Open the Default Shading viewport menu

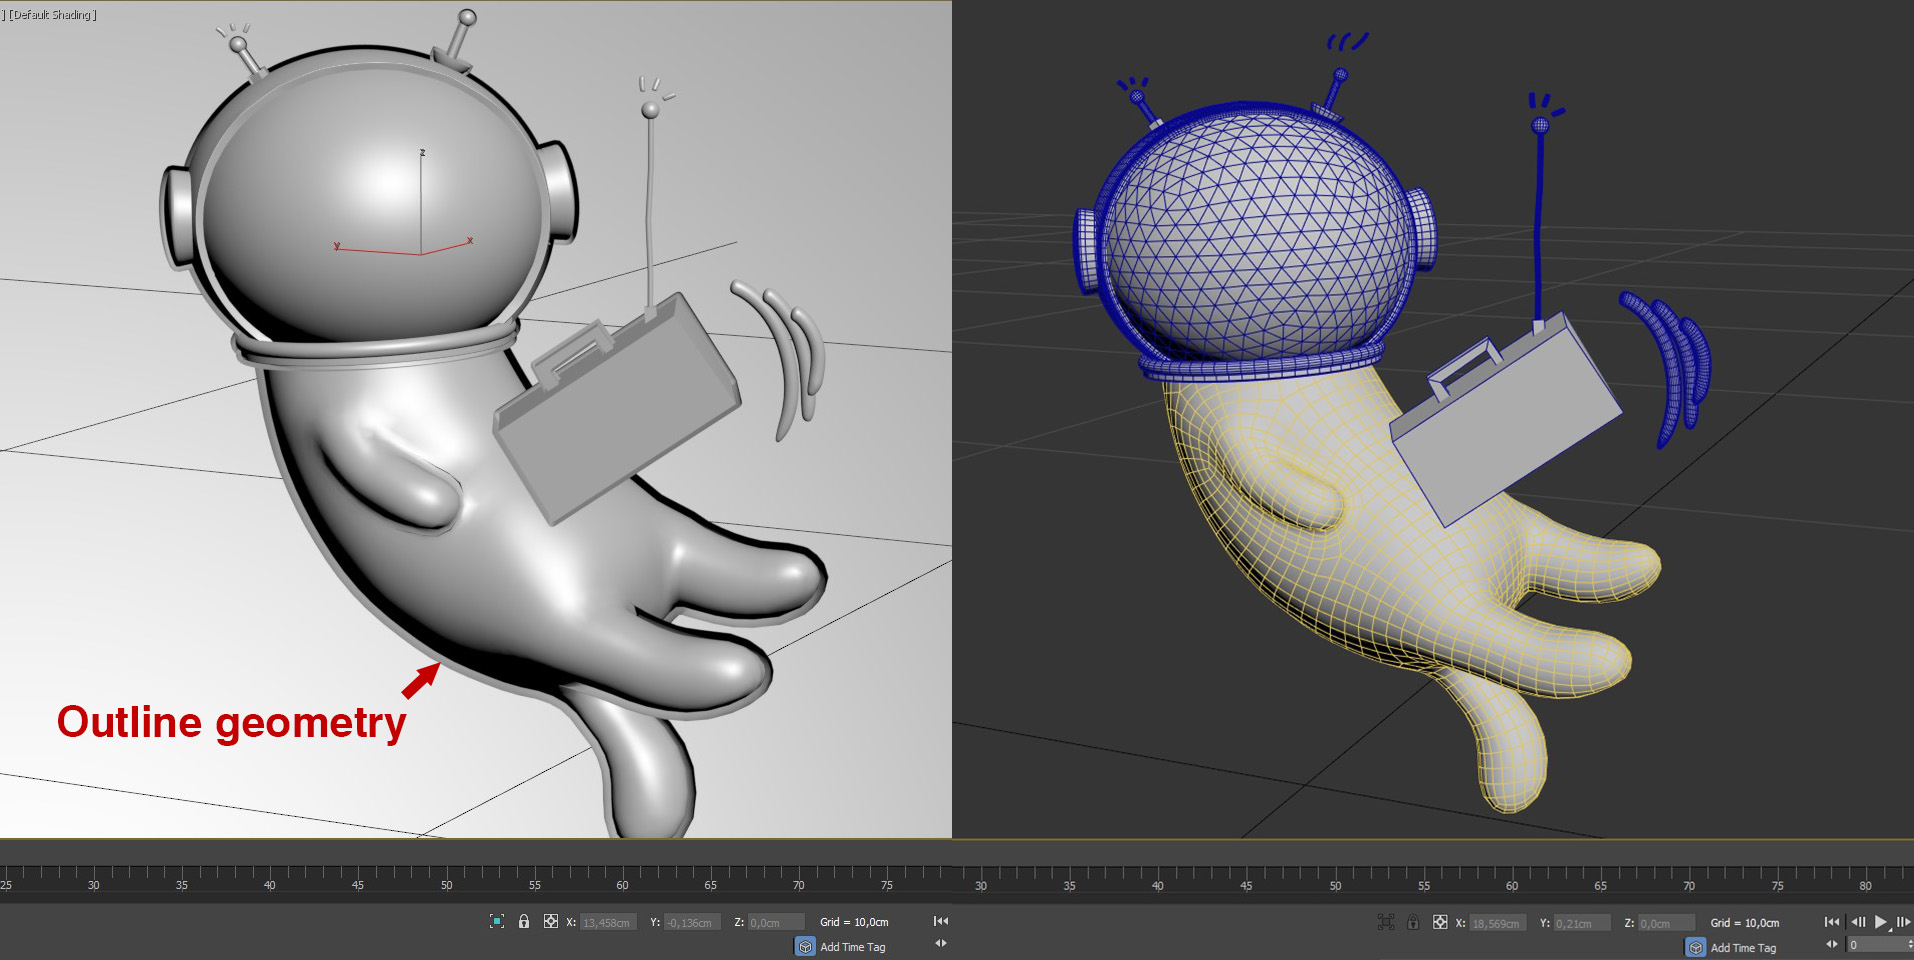pyautogui.click(x=53, y=15)
